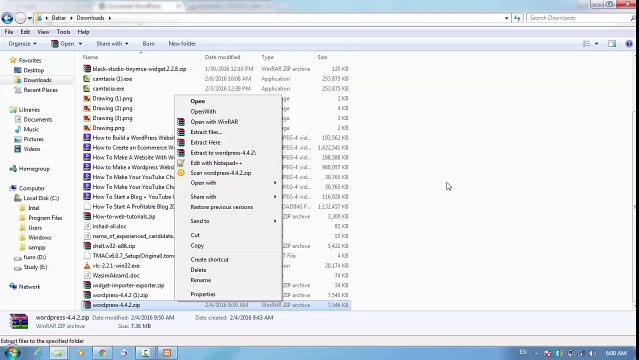Click the Burn toolbar button
The image size is (639, 360).
(x=148, y=44)
